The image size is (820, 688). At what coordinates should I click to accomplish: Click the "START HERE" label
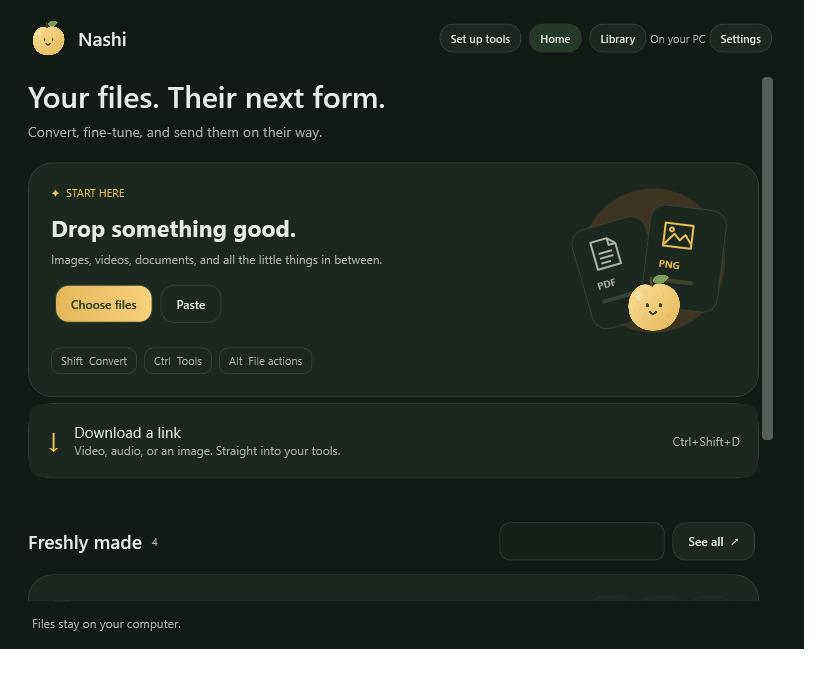(95, 193)
